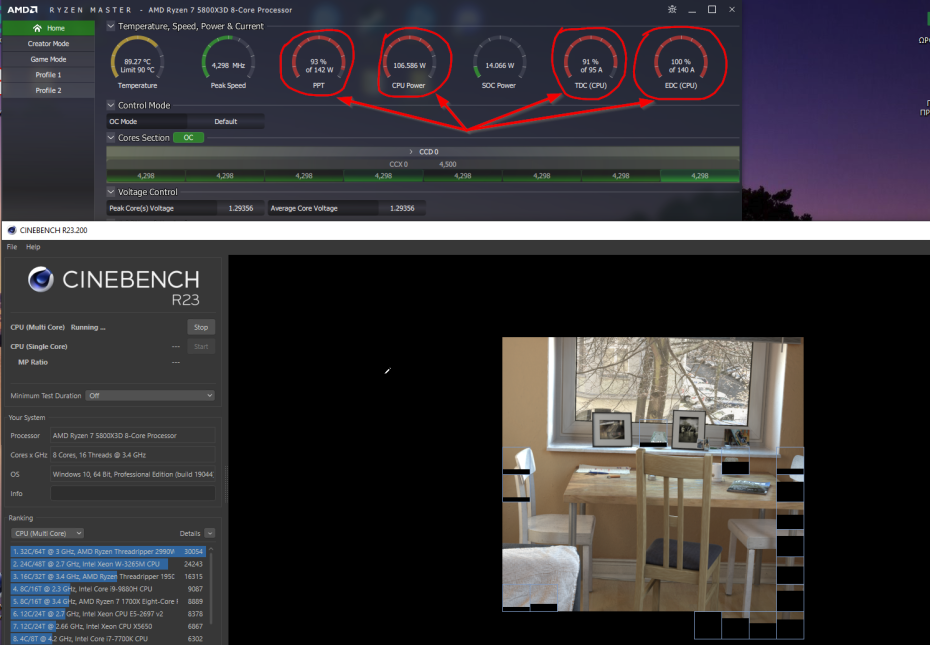Maximize the Ryzen Master window
Viewport: 930px width, 645px height.
(x=712, y=9)
